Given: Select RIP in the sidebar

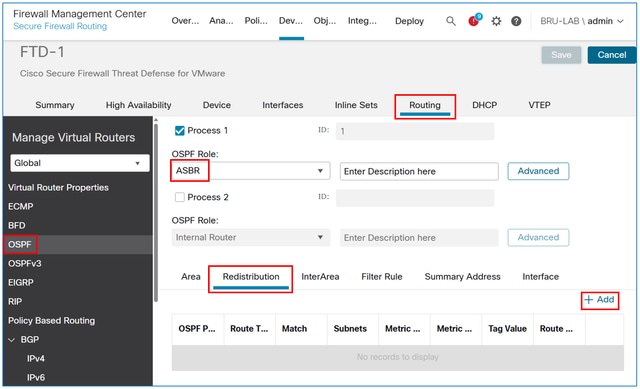Looking at the screenshot, I should pyautogui.click(x=15, y=301).
